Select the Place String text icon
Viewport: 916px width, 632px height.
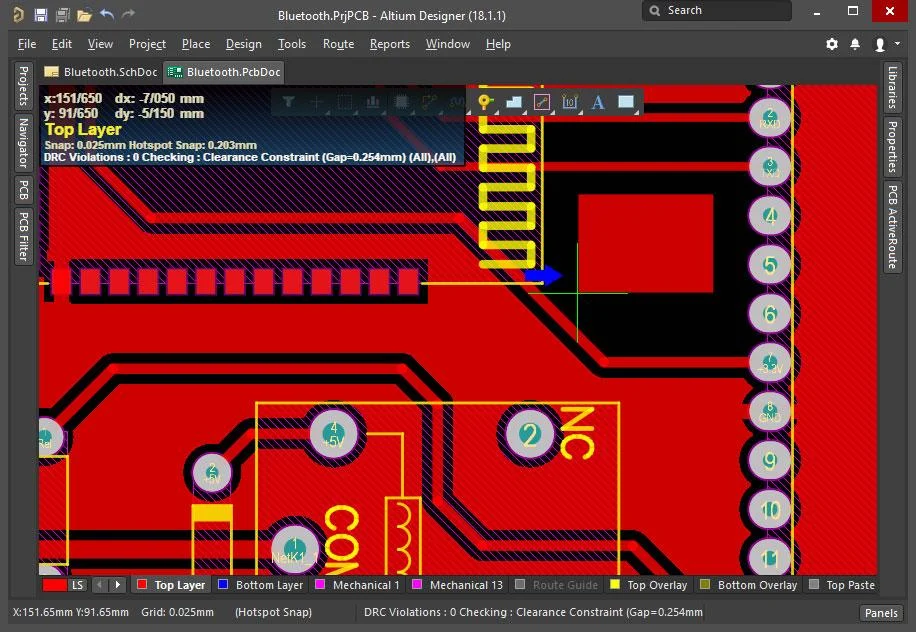tap(598, 103)
